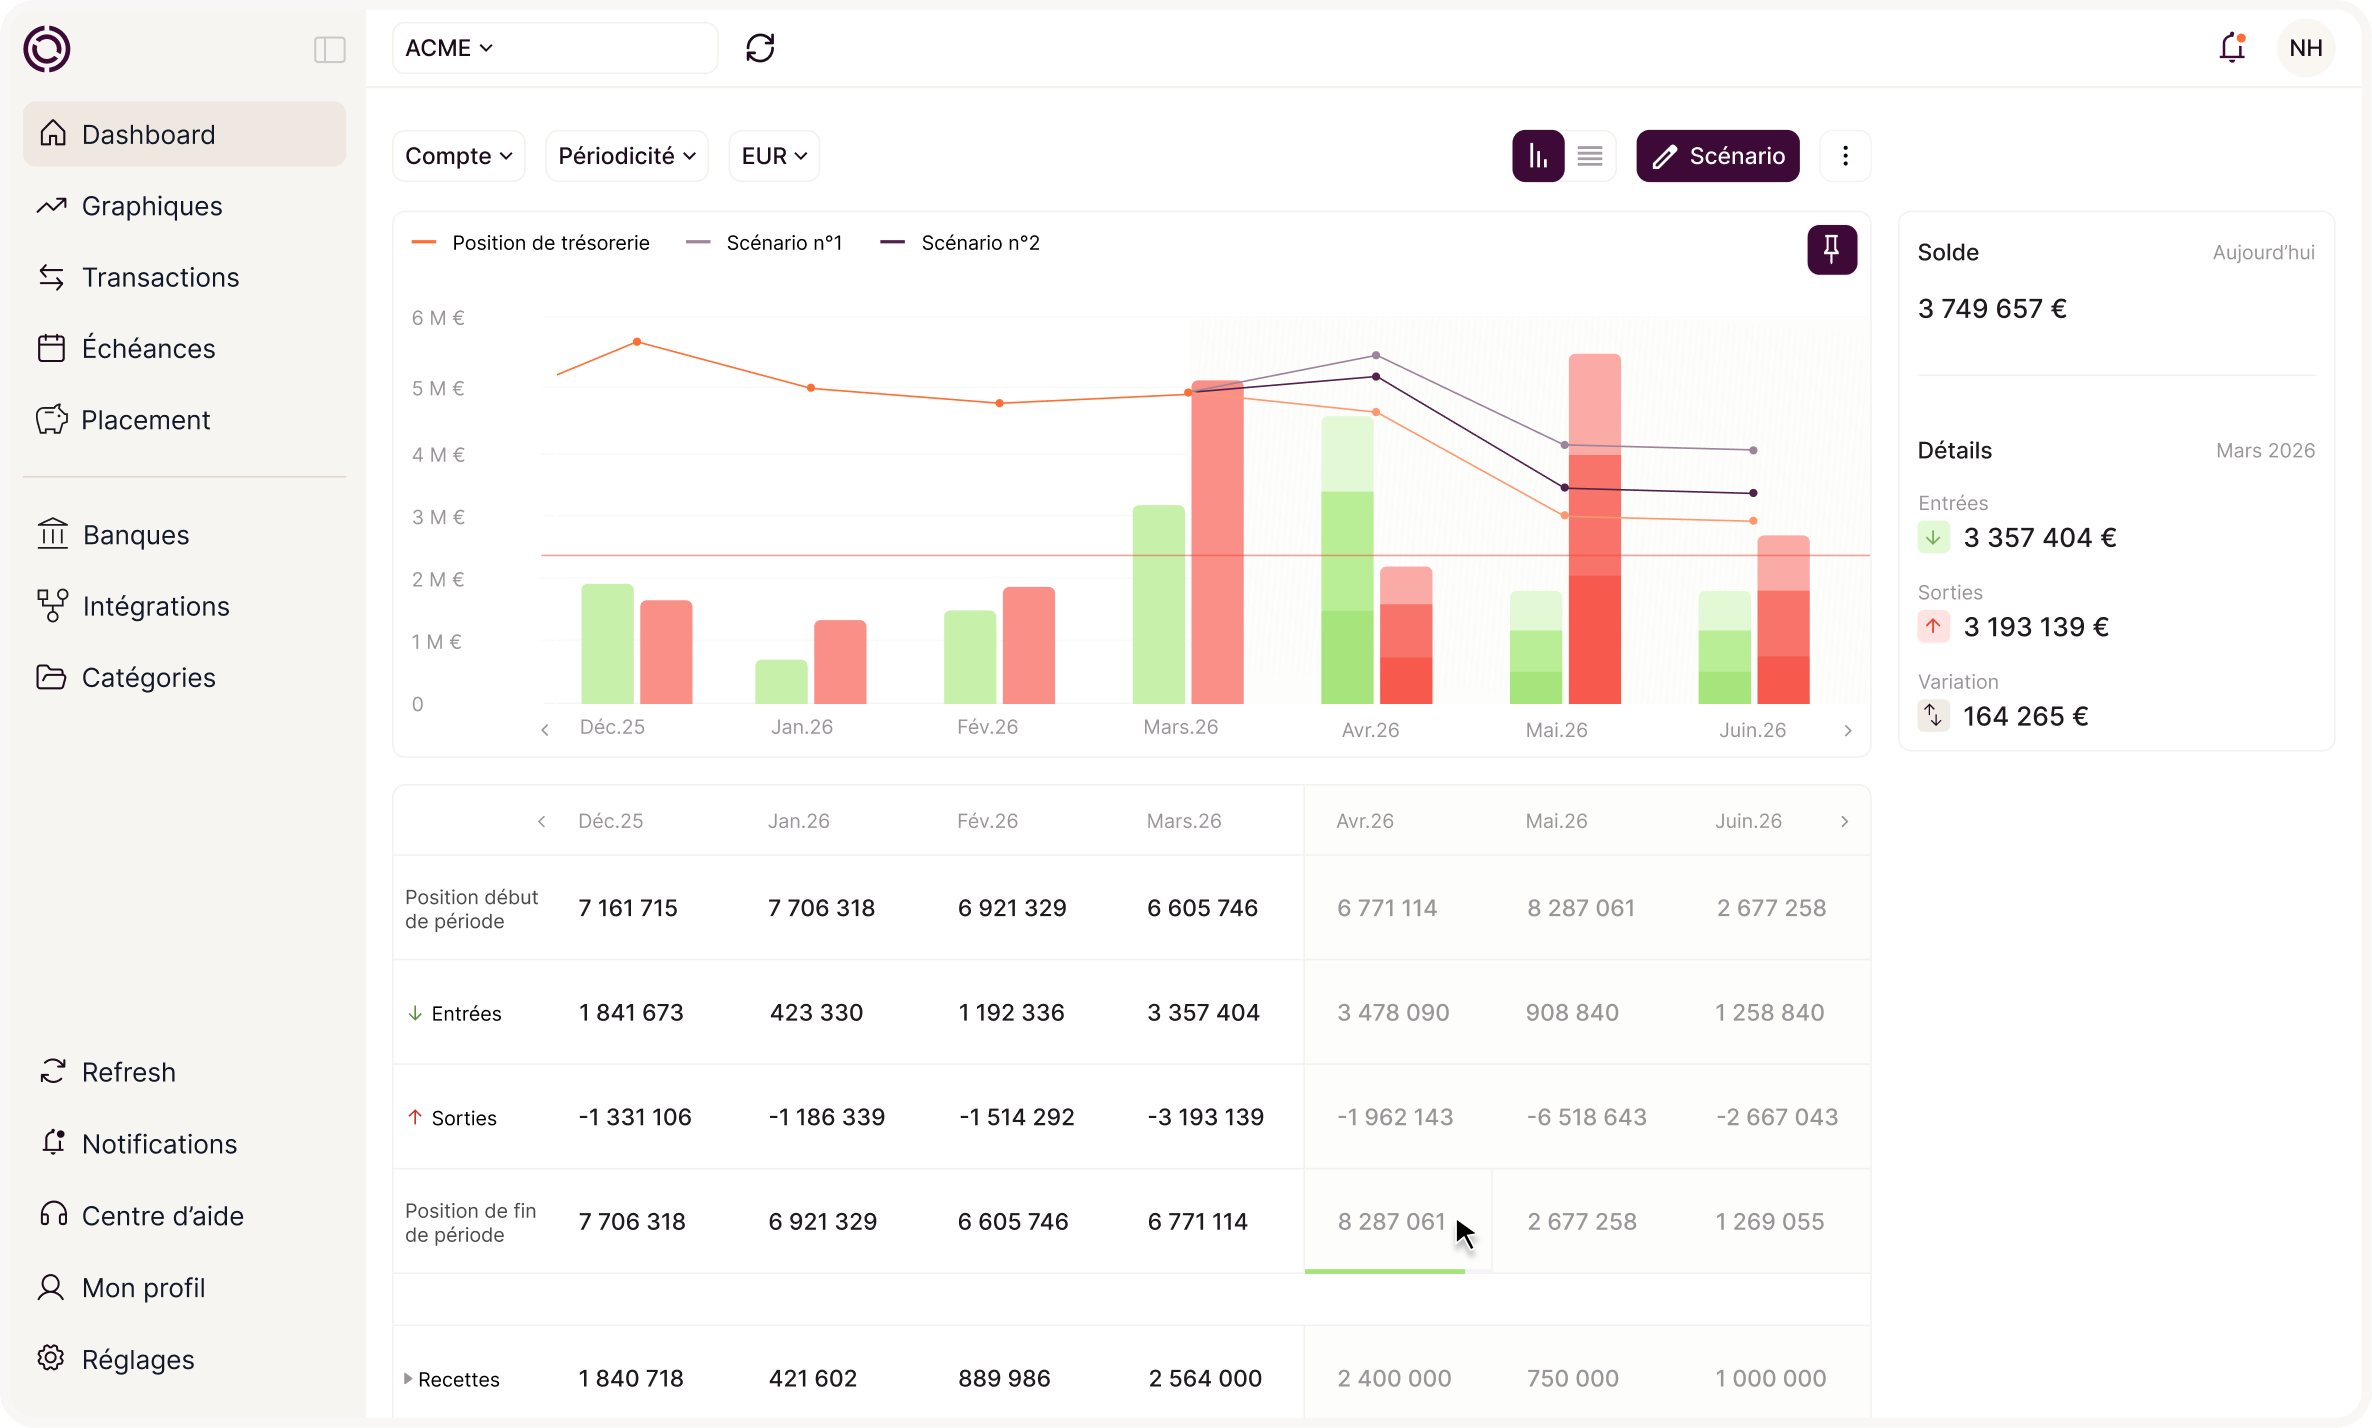Switch to bar chart view
The image size is (2372, 1428).
[1538, 156]
